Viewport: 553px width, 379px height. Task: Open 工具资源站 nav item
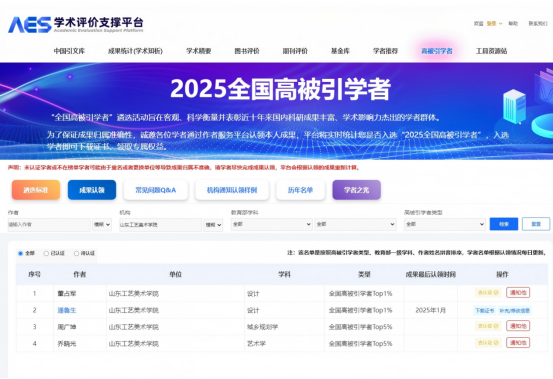click(x=491, y=51)
